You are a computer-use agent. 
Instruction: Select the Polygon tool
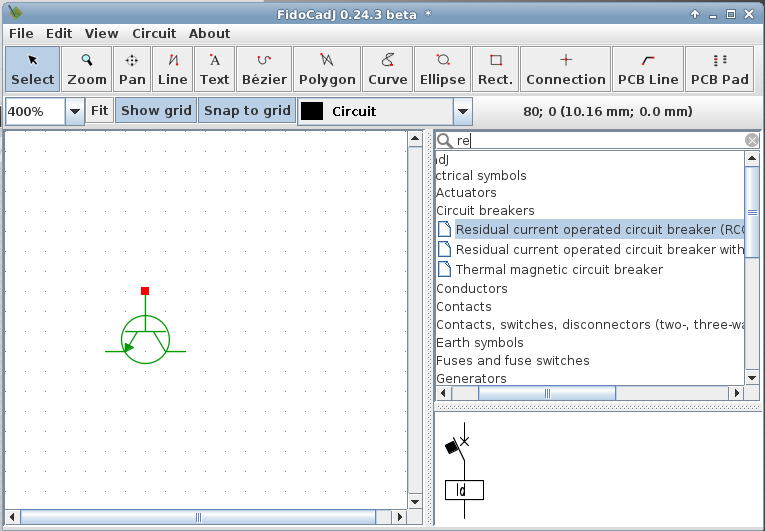click(327, 69)
